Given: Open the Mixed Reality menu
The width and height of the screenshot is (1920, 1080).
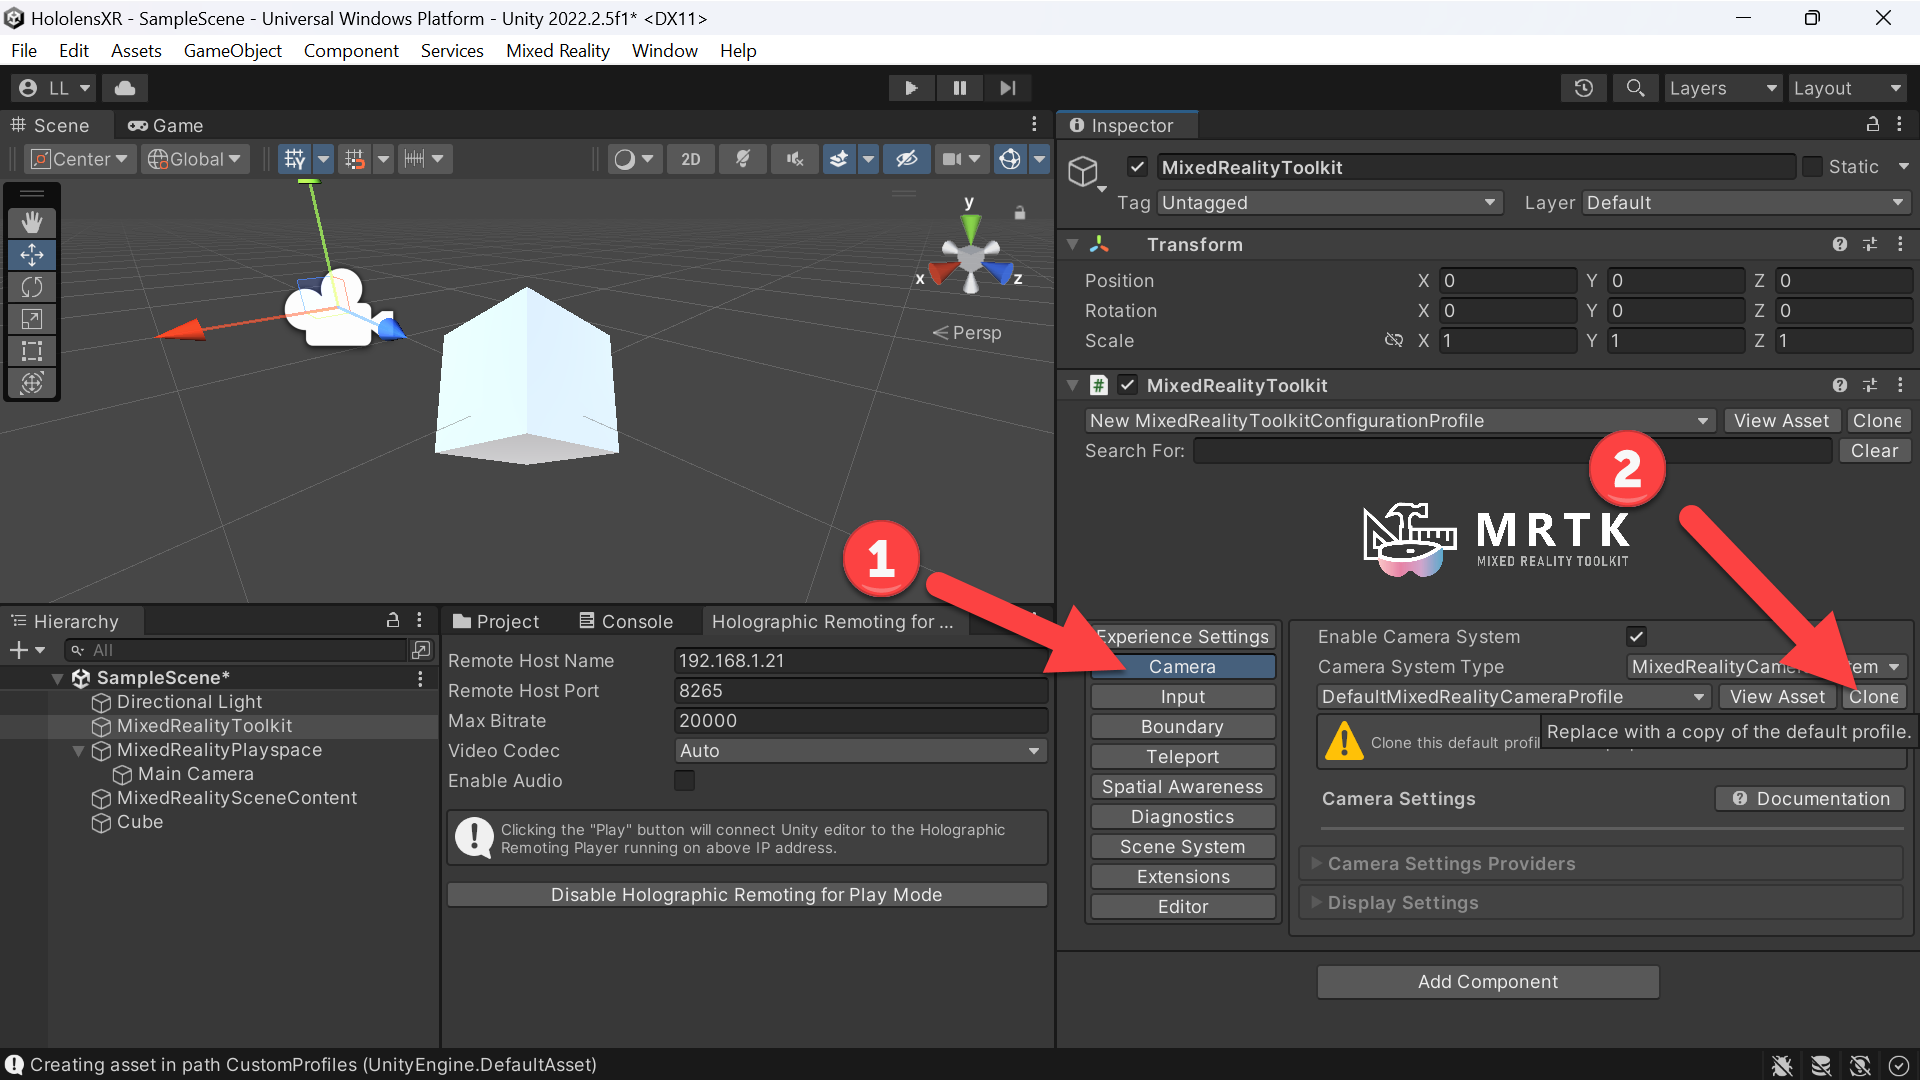Looking at the screenshot, I should click(x=557, y=51).
